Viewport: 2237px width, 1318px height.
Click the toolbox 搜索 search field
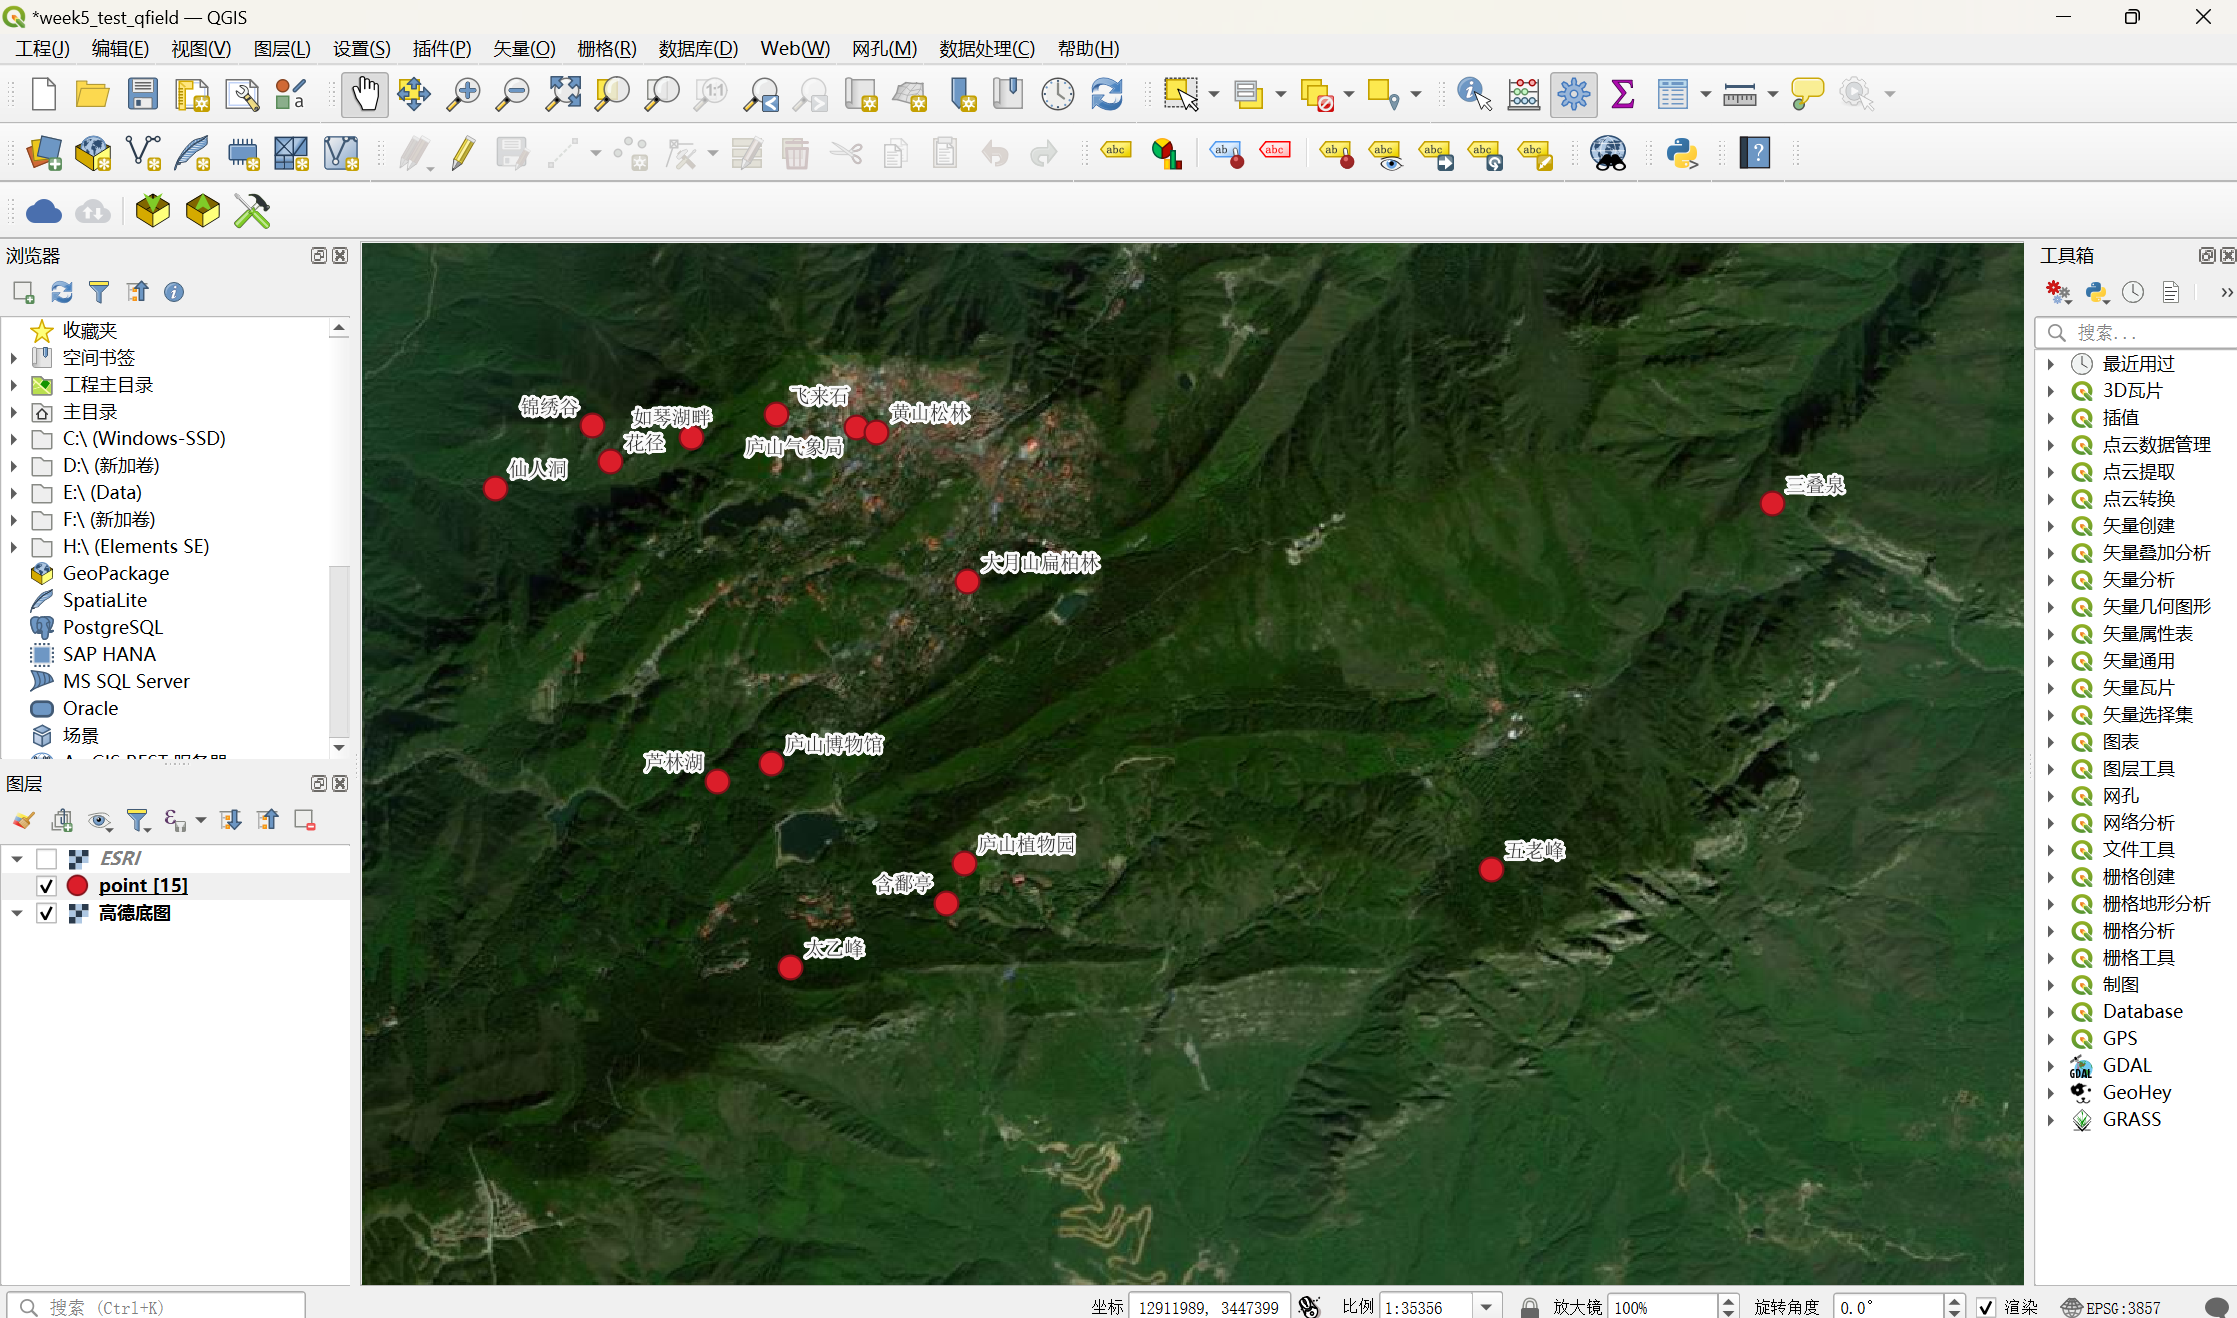tap(2140, 332)
